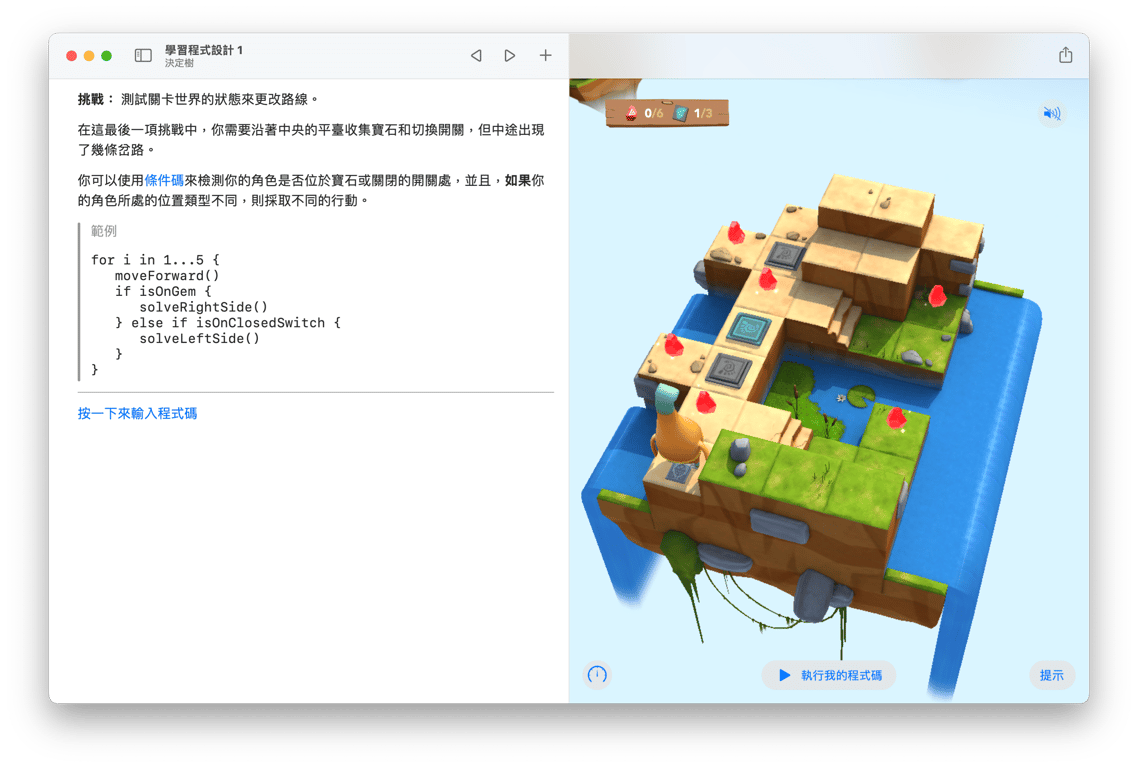Open the share icon
The width and height of the screenshot is (1138, 768).
click(x=1065, y=54)
